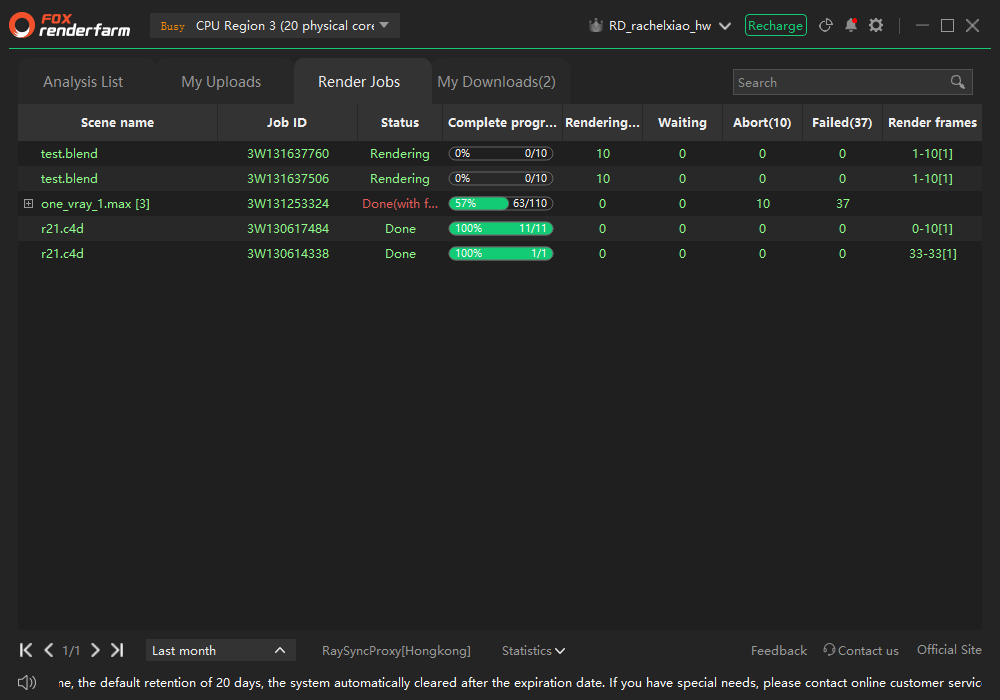Open the CPU Region 3 dropdown
1000x700 pixels.
tap(275, 26)
